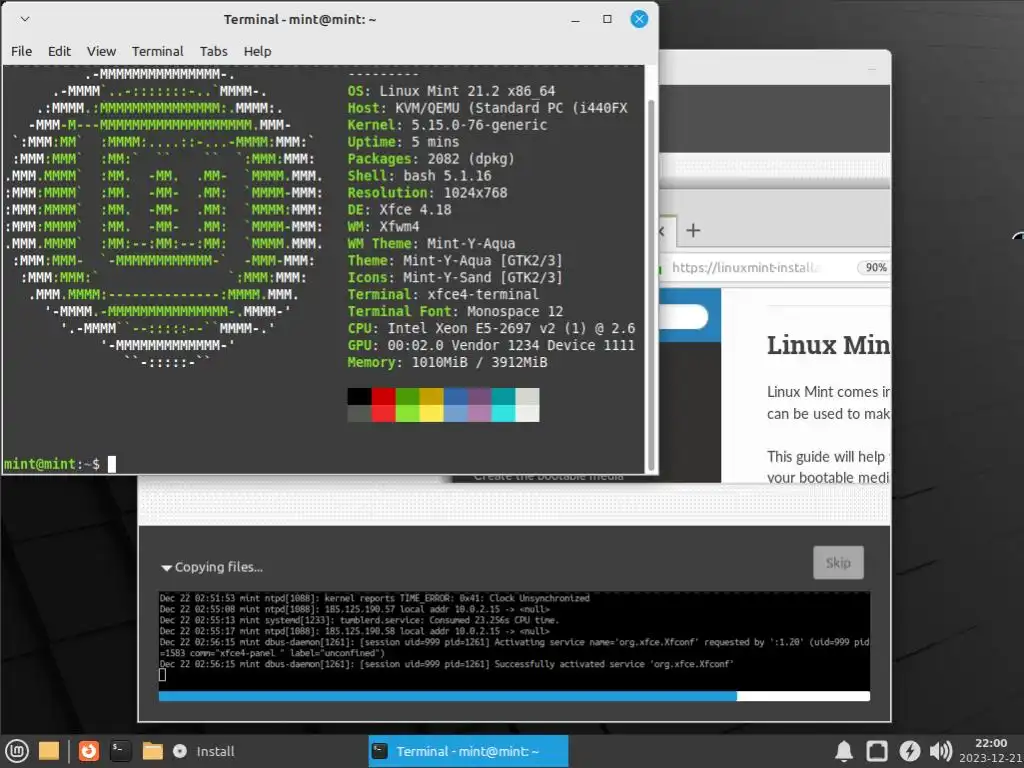Viewport: 1024px width, 768px height.
Task: Open the Tabs menu in Terminal
Action: pyautogui.click(x=214, y=51)
